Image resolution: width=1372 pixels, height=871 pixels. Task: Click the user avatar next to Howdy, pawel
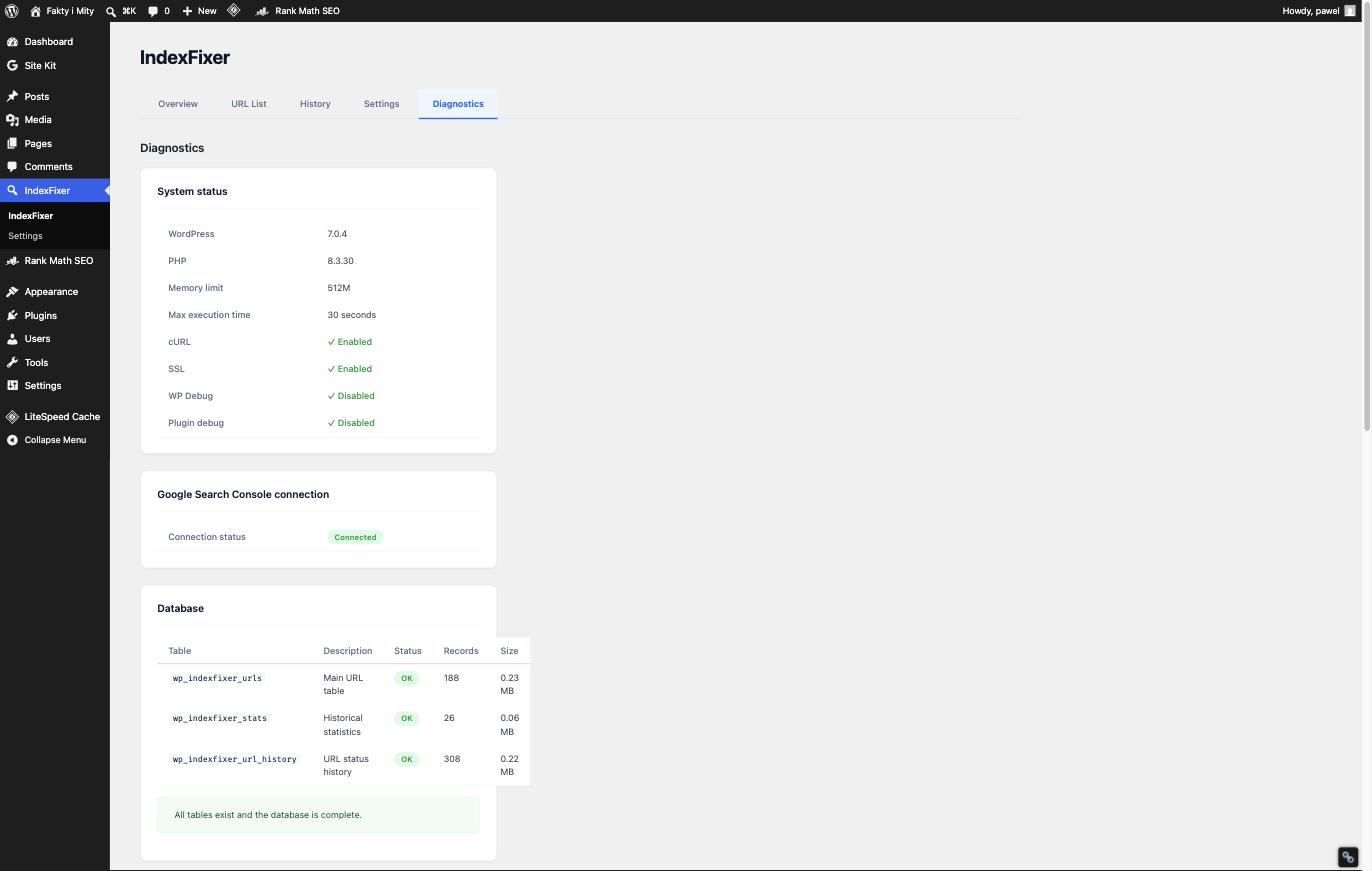tap(1350, 11)
